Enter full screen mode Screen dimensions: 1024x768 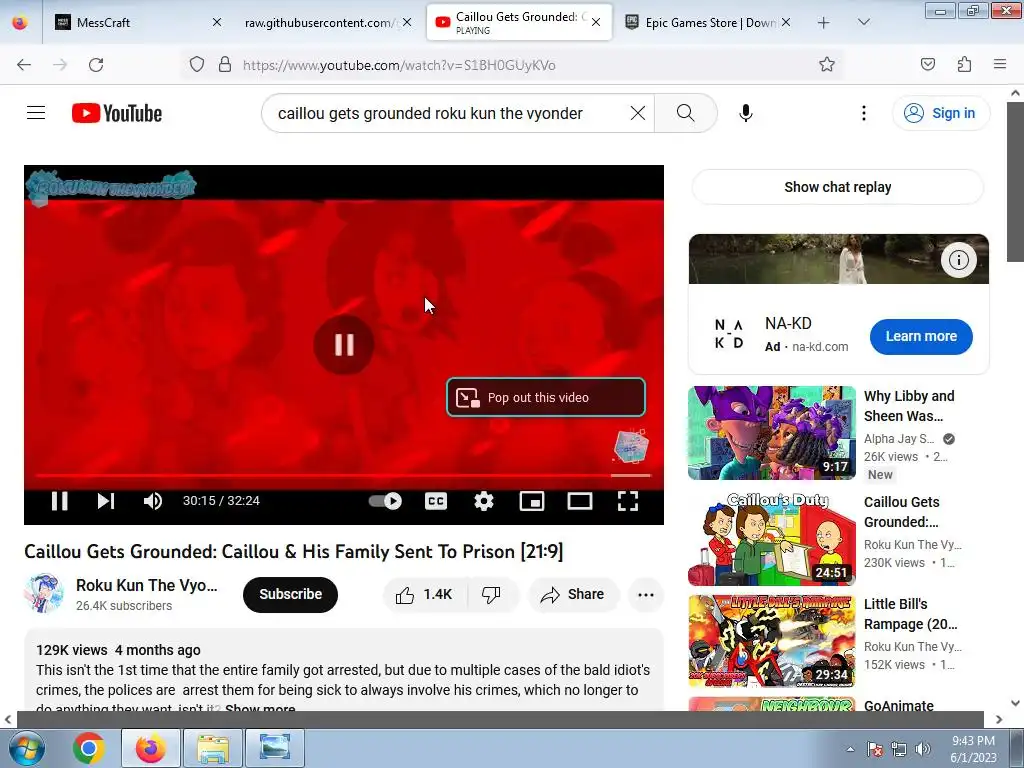click(628, 501)
